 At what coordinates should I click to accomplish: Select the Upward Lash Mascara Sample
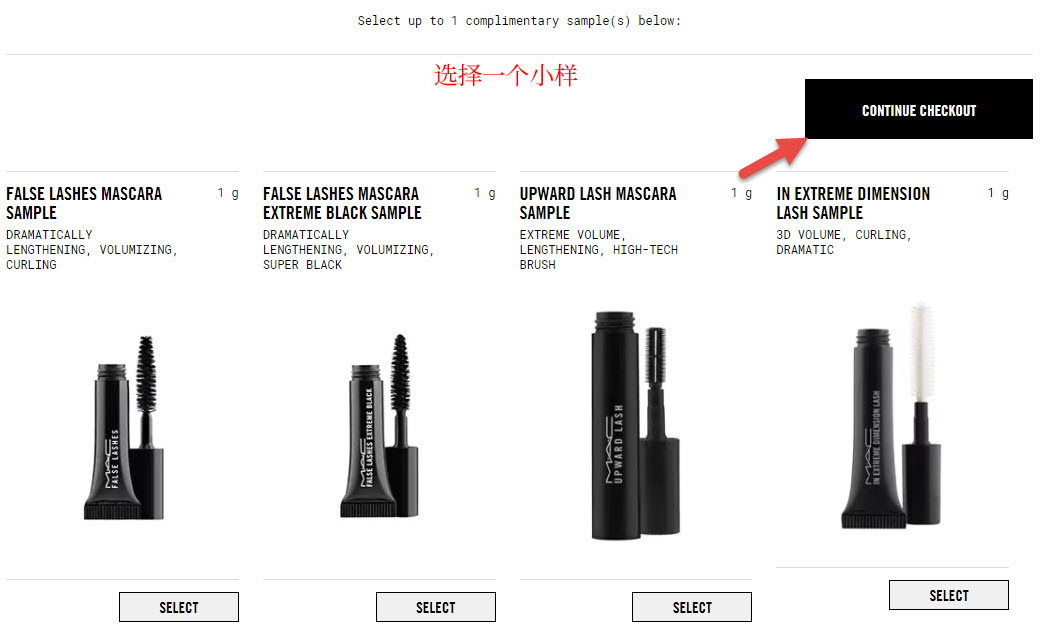[692, 607]
